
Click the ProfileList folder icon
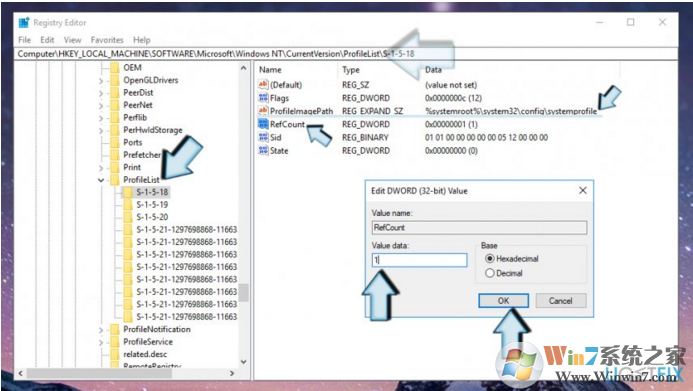(x=114, y=179)
